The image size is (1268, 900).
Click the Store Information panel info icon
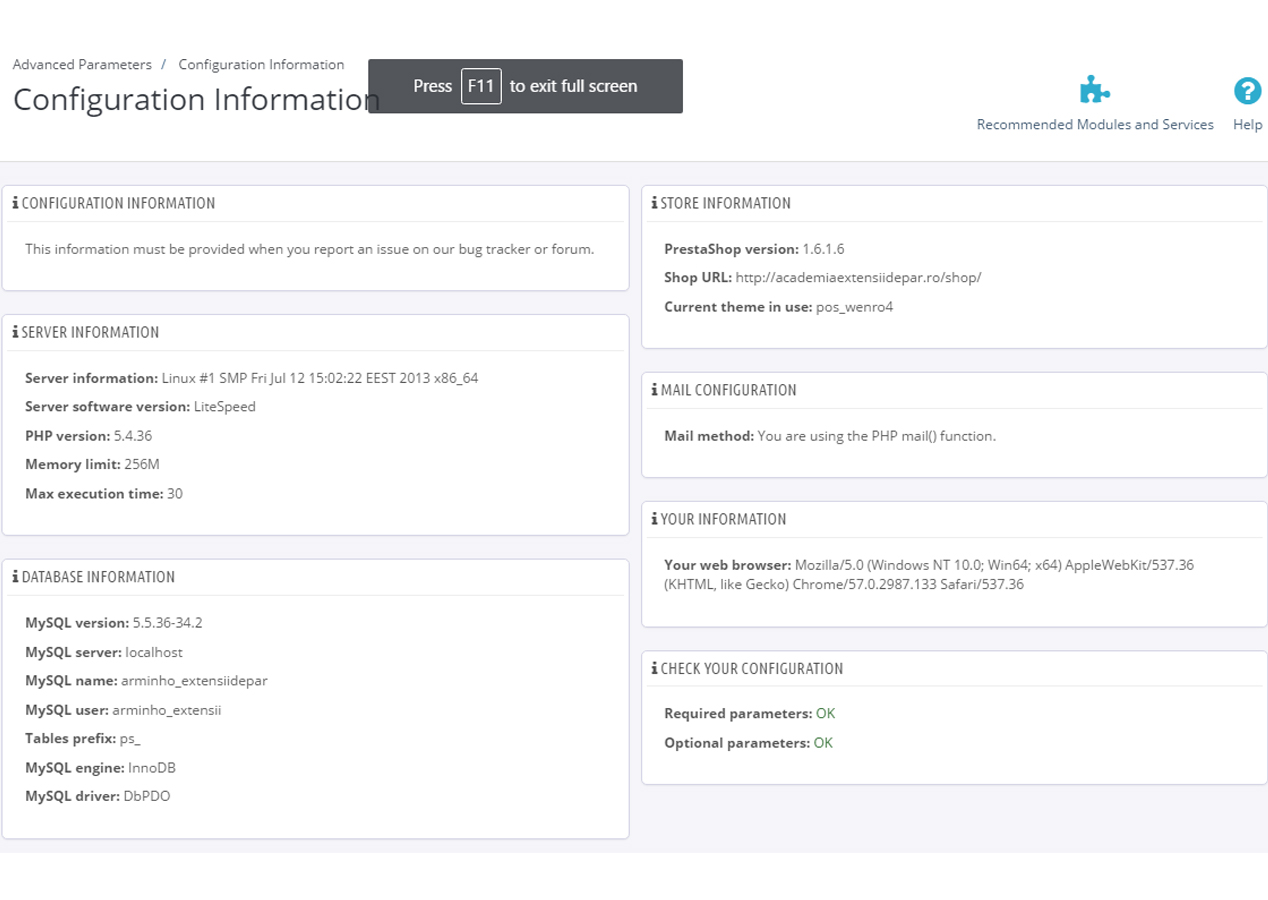[654, 203]
